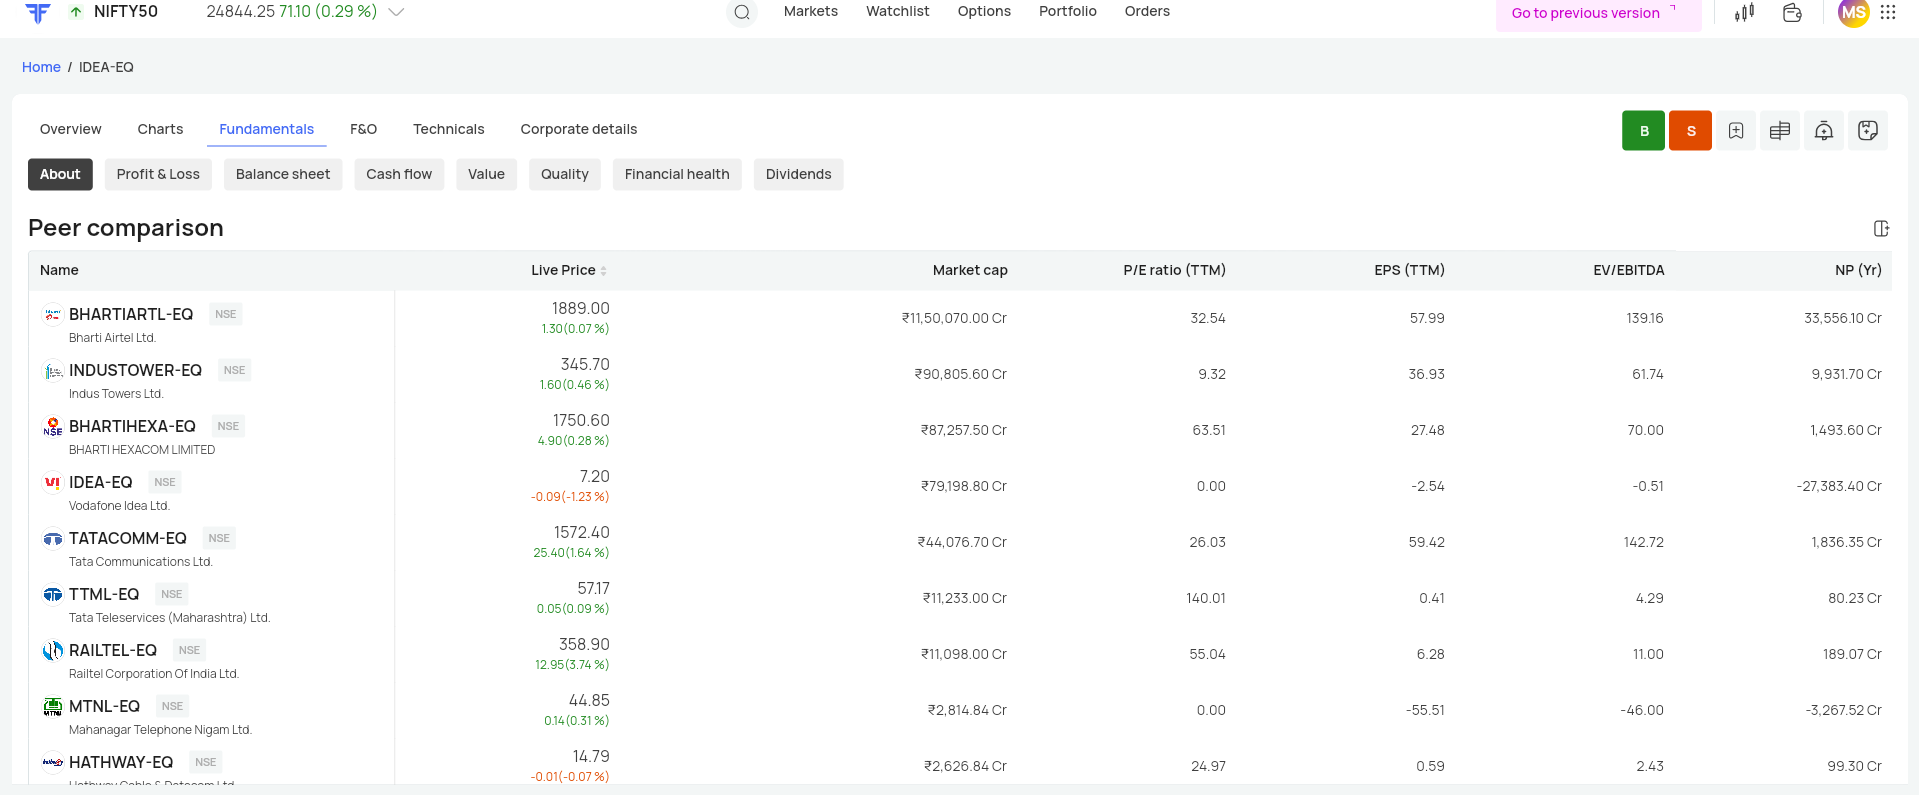Click the NP (Yr) column header
This screenshot has width=1919, height=795.
tap(1858, 270)
